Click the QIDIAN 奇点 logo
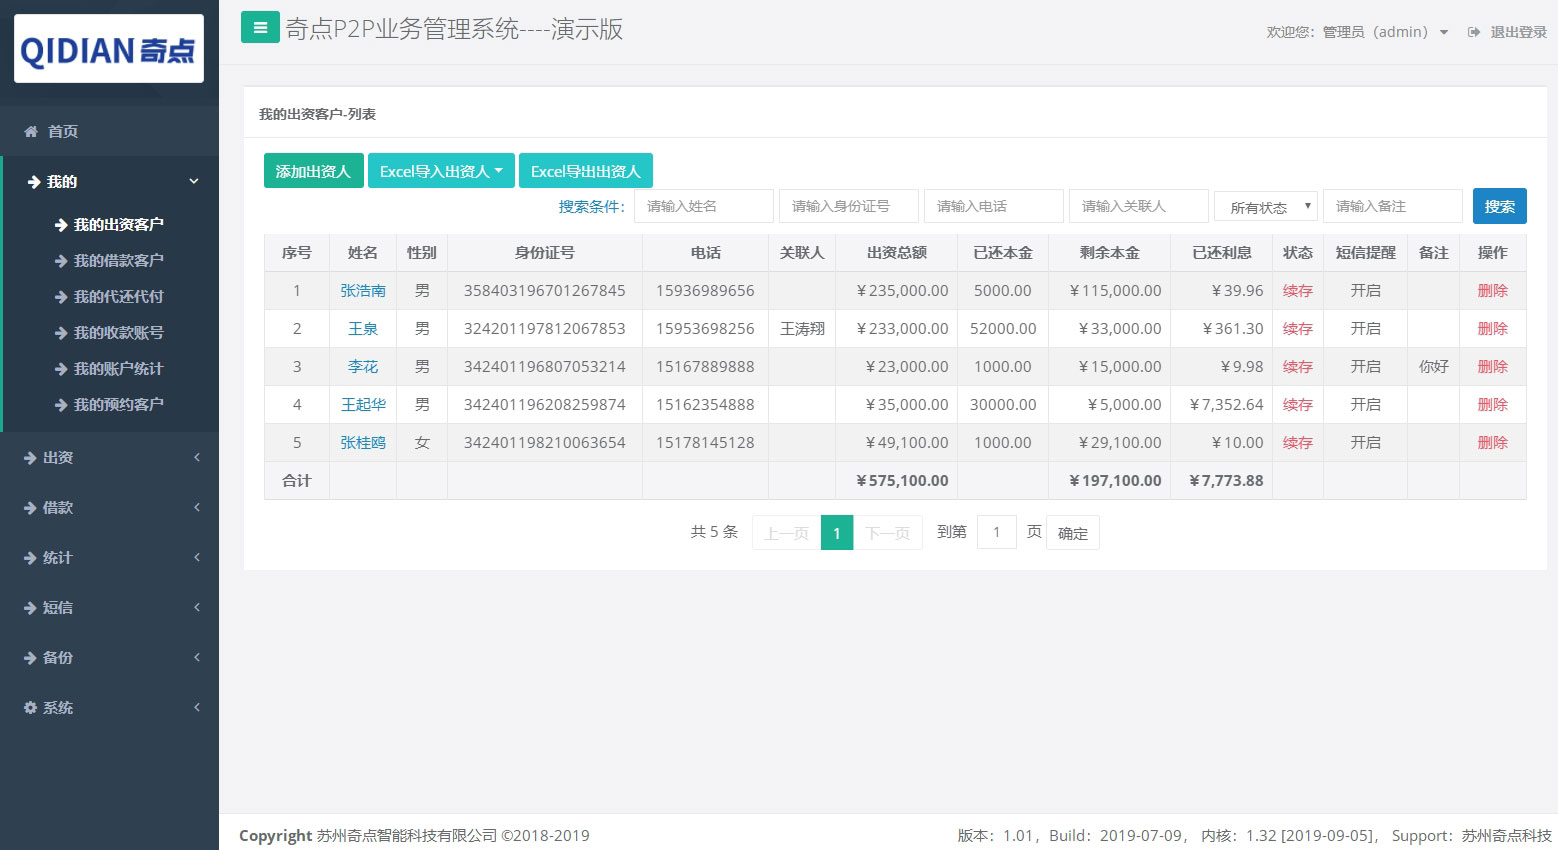The width and height of the screenshot is (1558, 850). 108,48
